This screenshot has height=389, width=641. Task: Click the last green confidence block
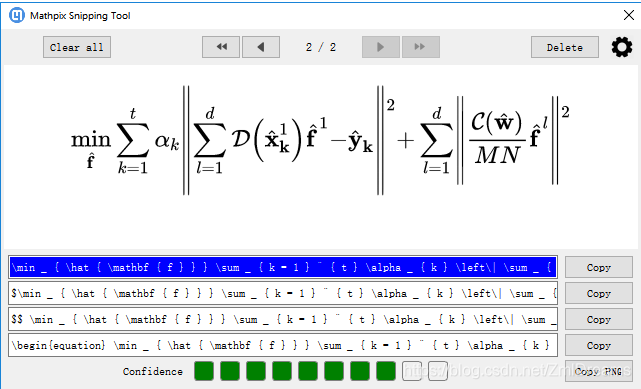click(x=386, y=371)
